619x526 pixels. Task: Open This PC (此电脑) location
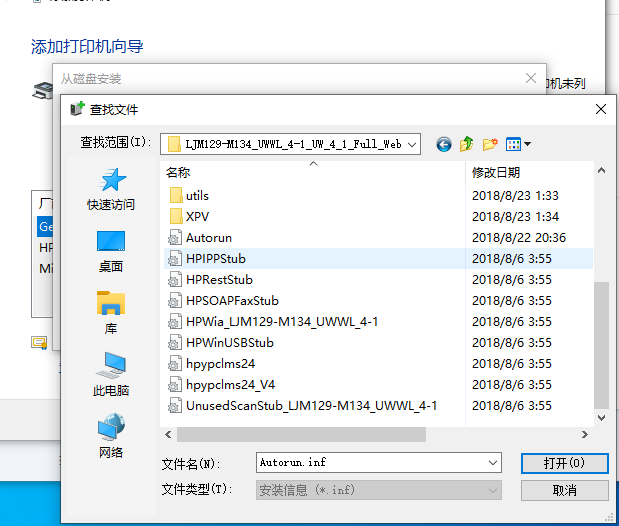[111, 374]
